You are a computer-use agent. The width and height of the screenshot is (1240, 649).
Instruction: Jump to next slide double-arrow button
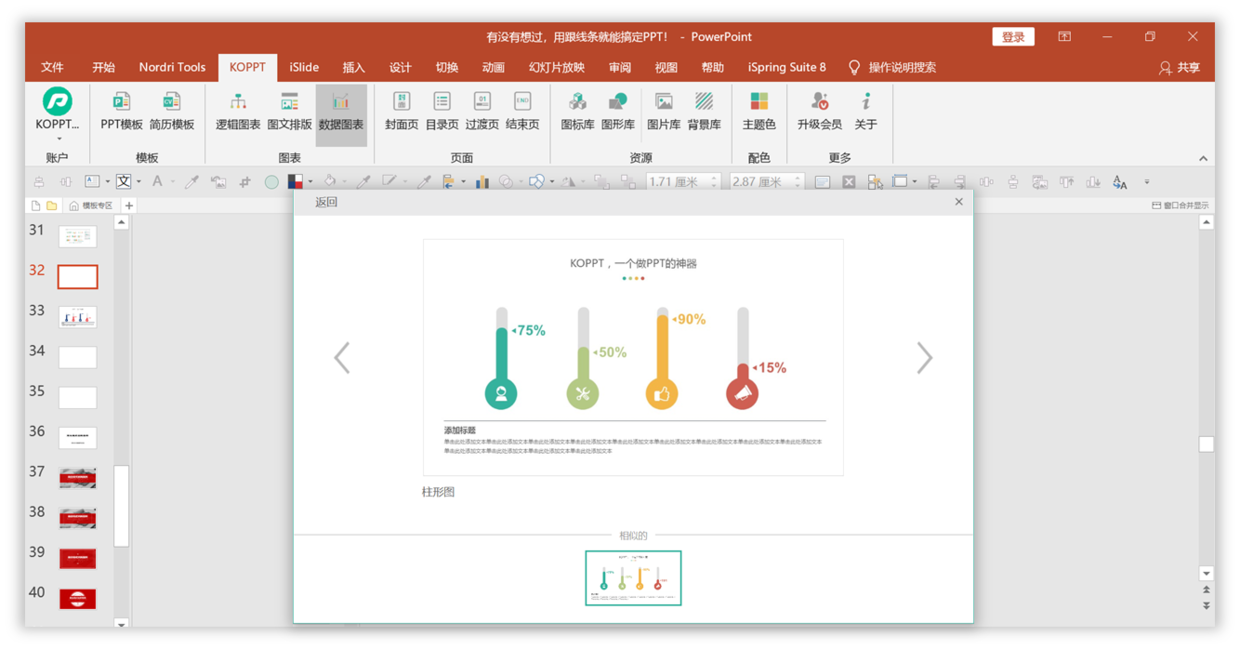(1206, 606)
